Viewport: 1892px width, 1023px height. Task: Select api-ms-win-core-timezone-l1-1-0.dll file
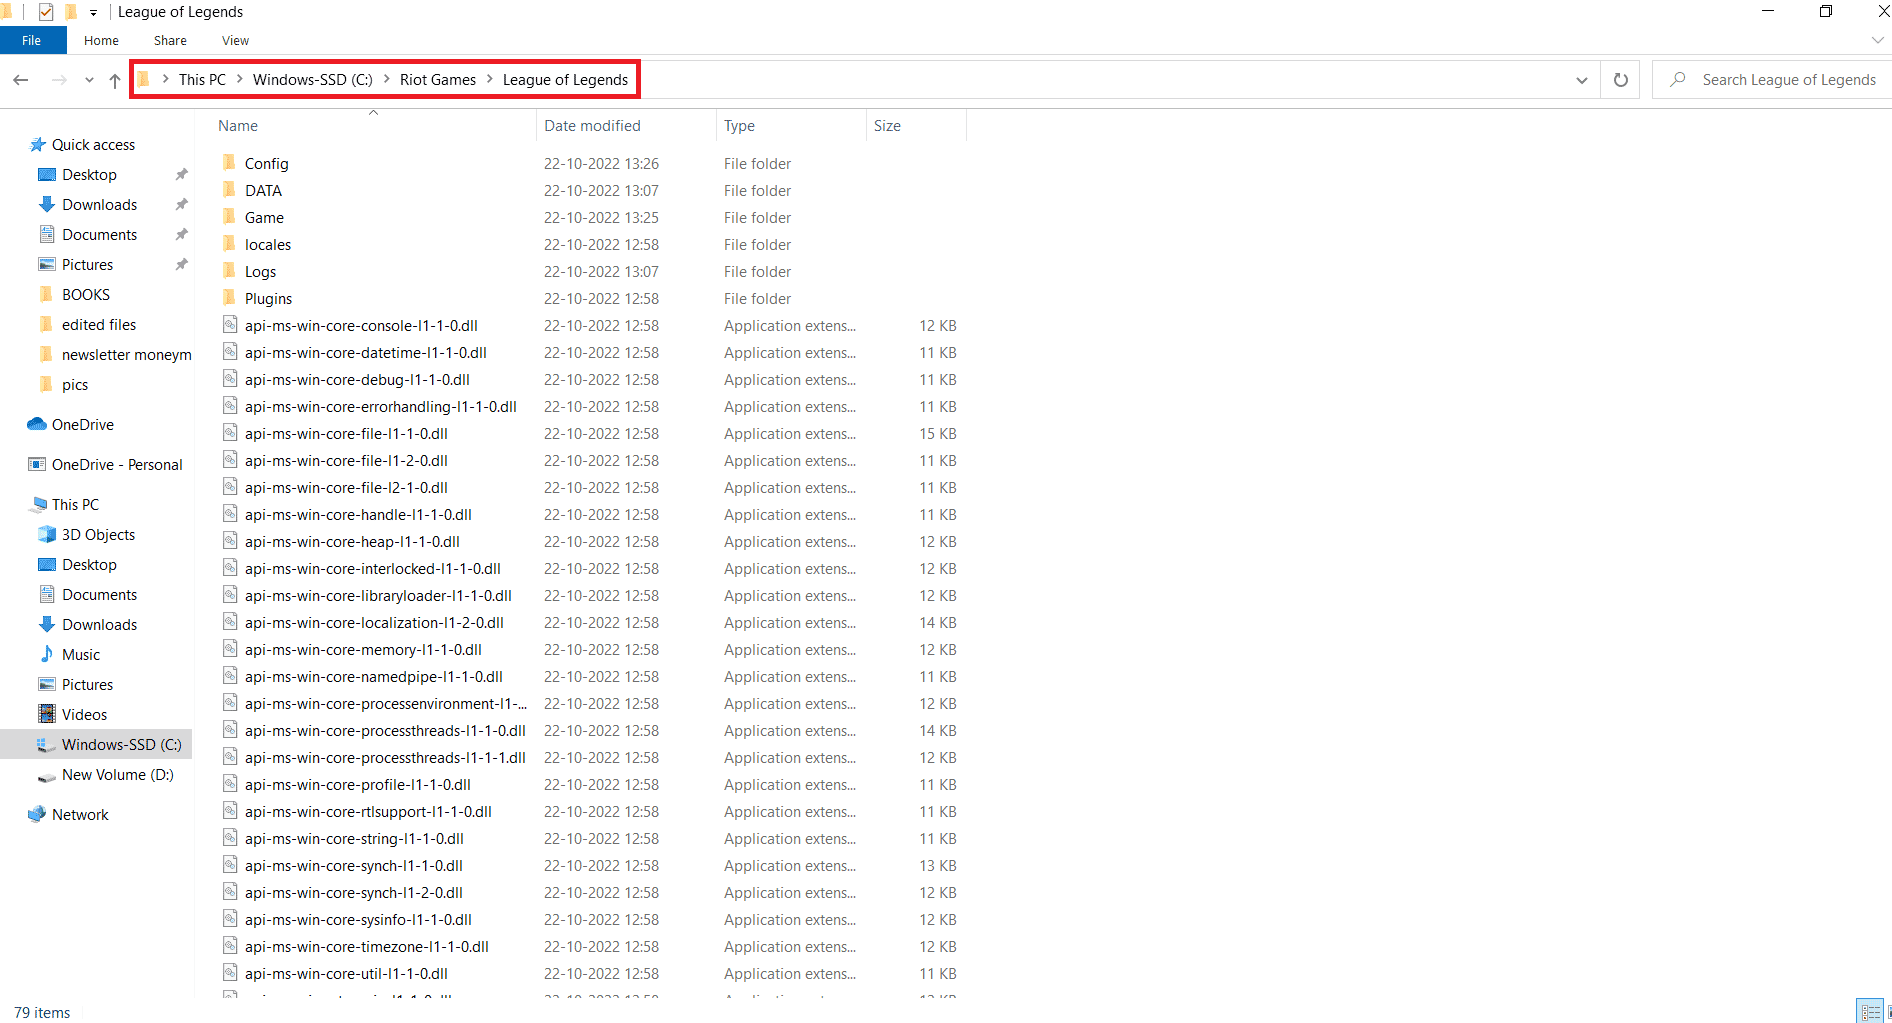pos(367,947)
